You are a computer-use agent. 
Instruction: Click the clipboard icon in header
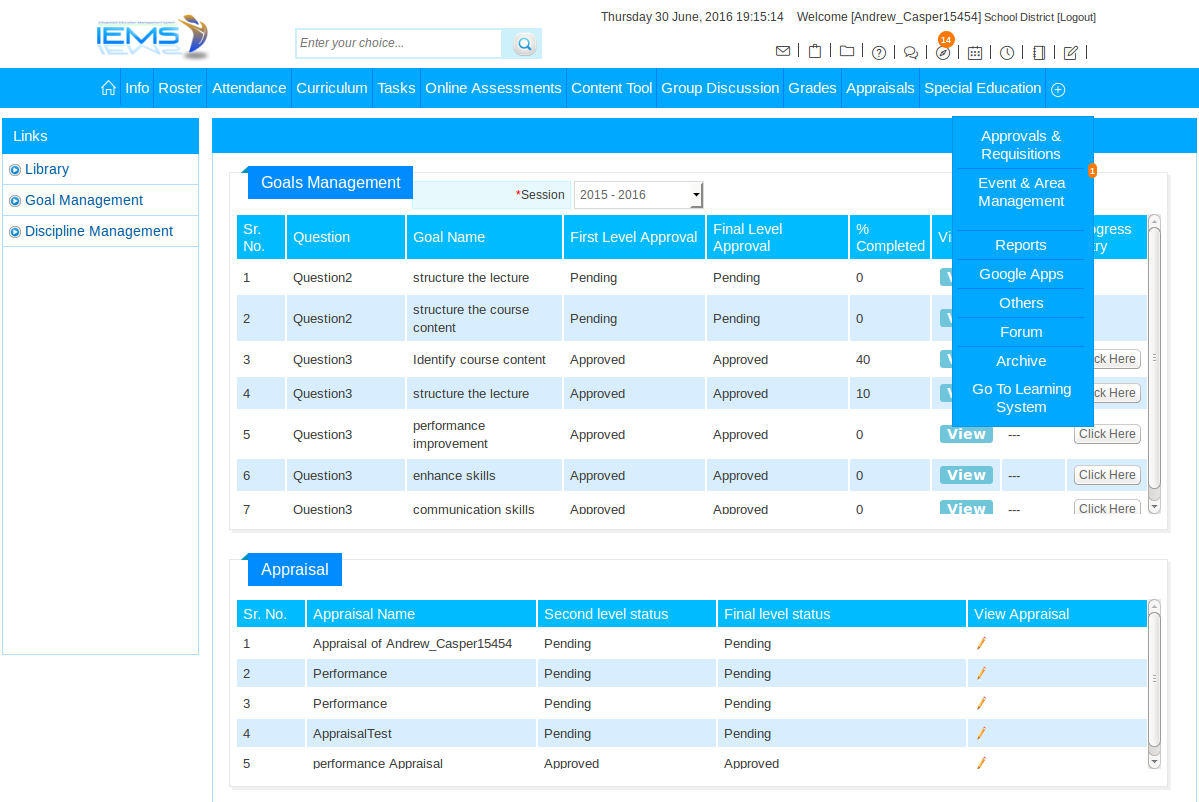tap(815, 51)
